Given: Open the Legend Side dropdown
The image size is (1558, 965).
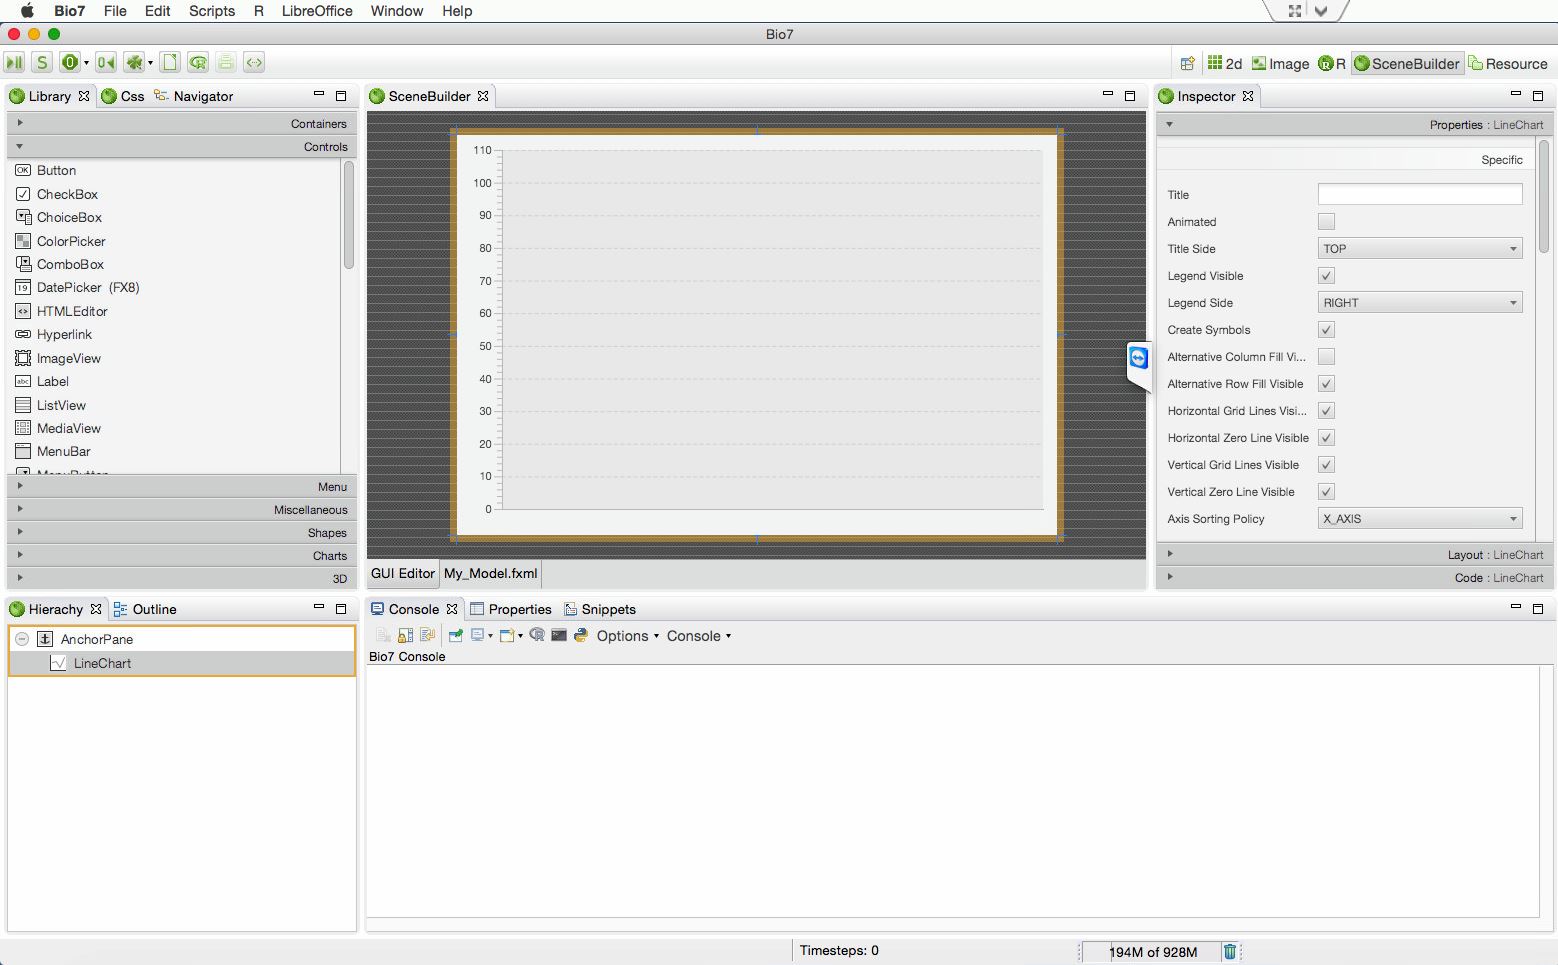Looking at the screenshot, I should [1420, 303].
